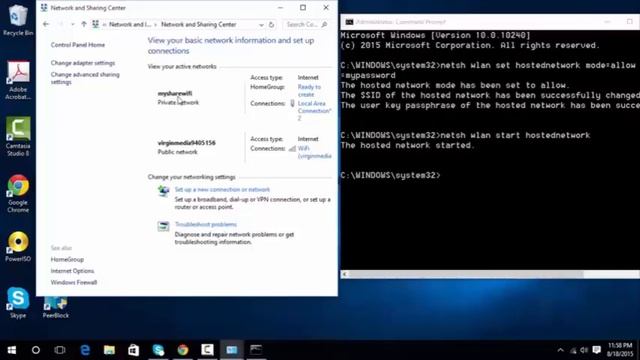Switch to Network and Sharing Center taskbar button

pyautogui.click(x=232, y=350)
